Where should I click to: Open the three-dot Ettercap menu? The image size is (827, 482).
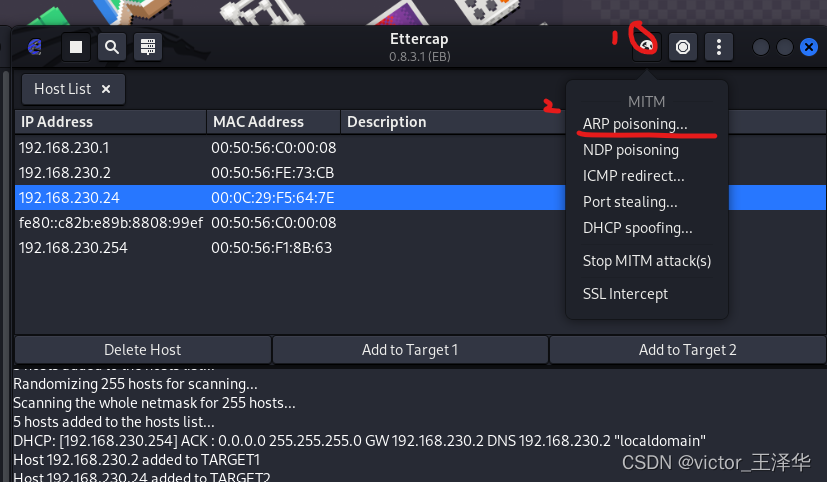pos(719,47)
